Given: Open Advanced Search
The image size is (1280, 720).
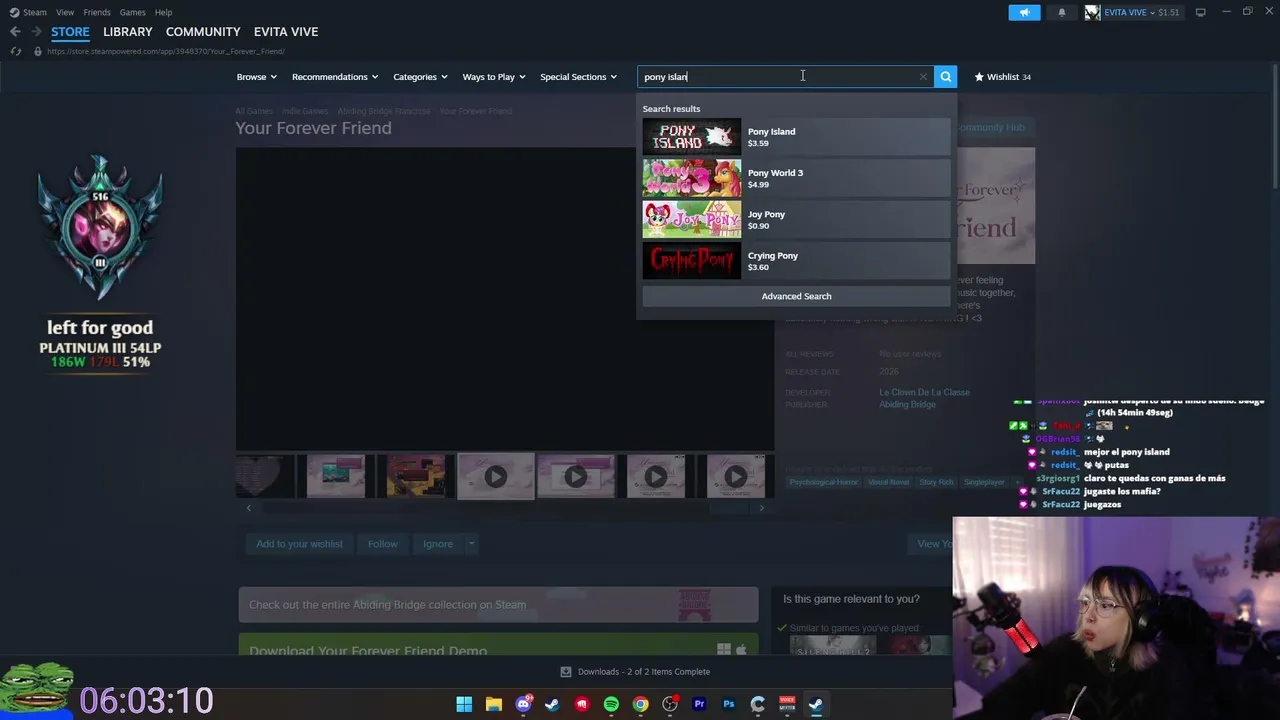Looking at the screenshot, I should point(796,296).
